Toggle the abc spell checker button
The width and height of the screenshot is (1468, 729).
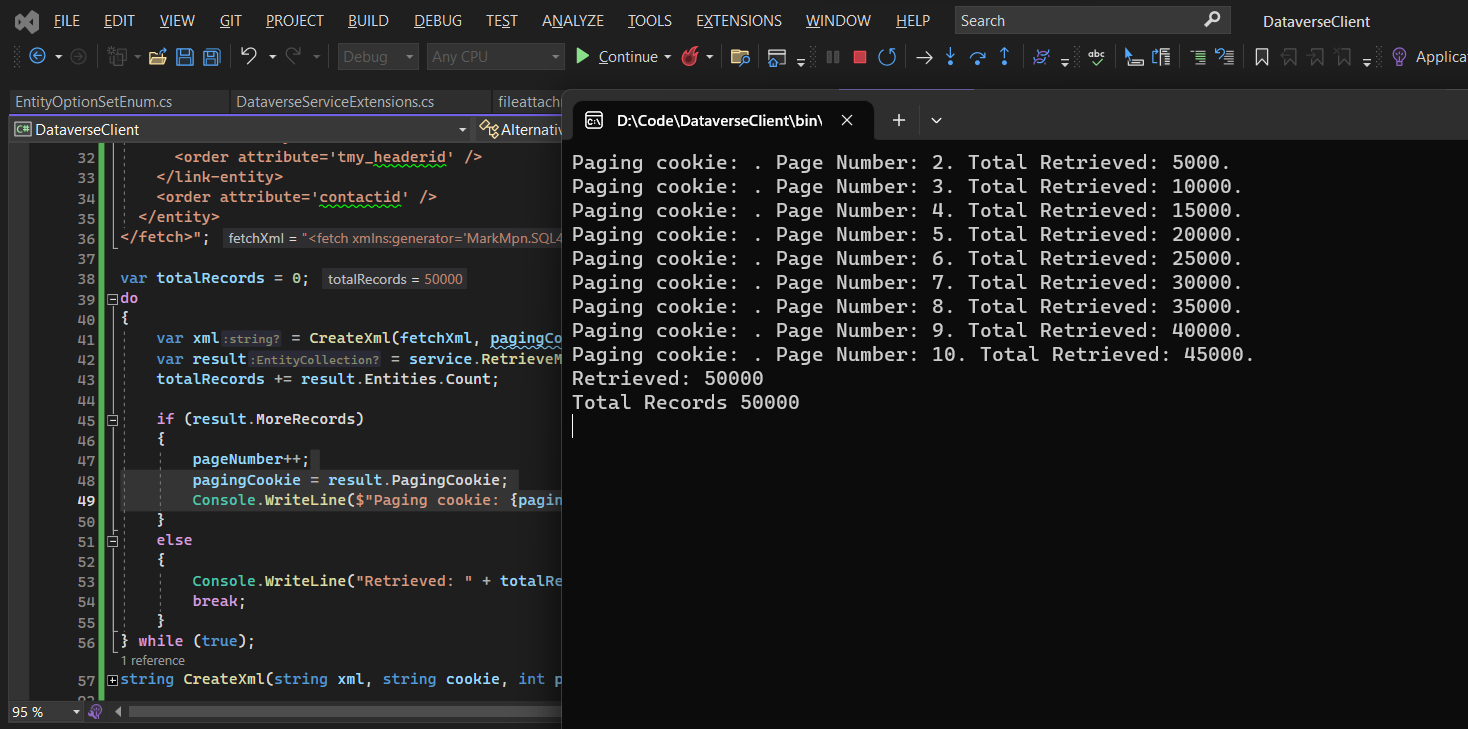1097,57
